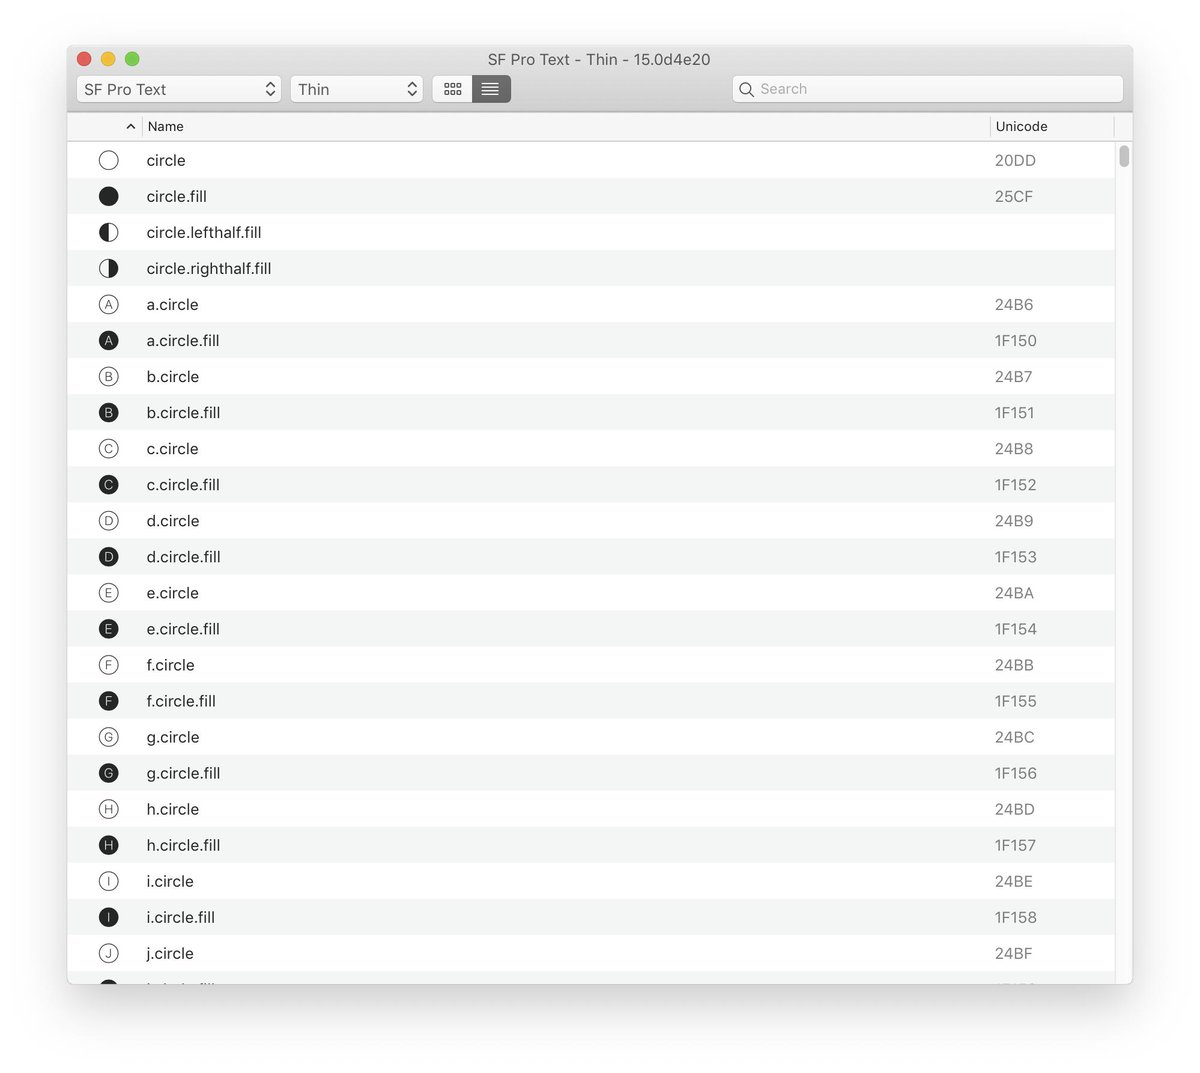Click the 'f.circle.fill' name text
Viewport: 1200px width, 1073px height.
click(x=181, y=700)
